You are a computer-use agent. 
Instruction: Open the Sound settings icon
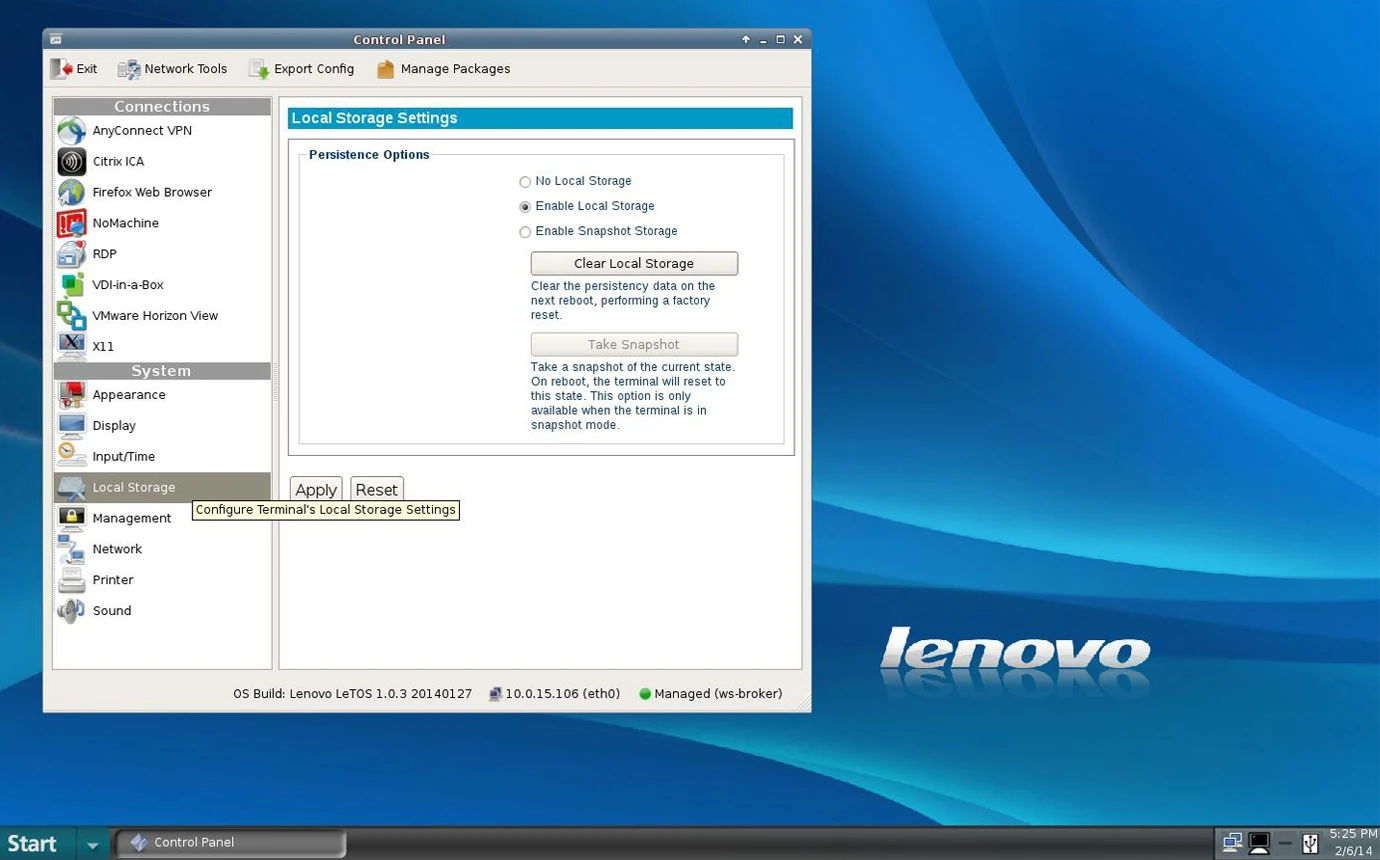[x=71, y=611]
